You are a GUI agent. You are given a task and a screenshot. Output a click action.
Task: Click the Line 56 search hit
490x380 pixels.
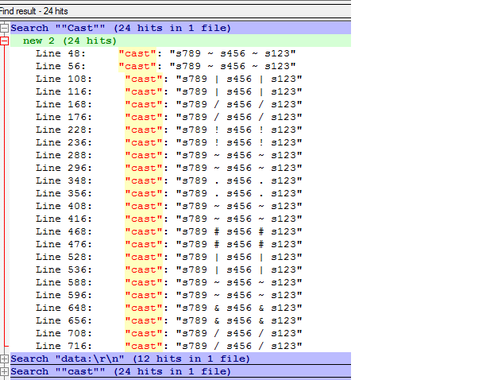point(166,66)
